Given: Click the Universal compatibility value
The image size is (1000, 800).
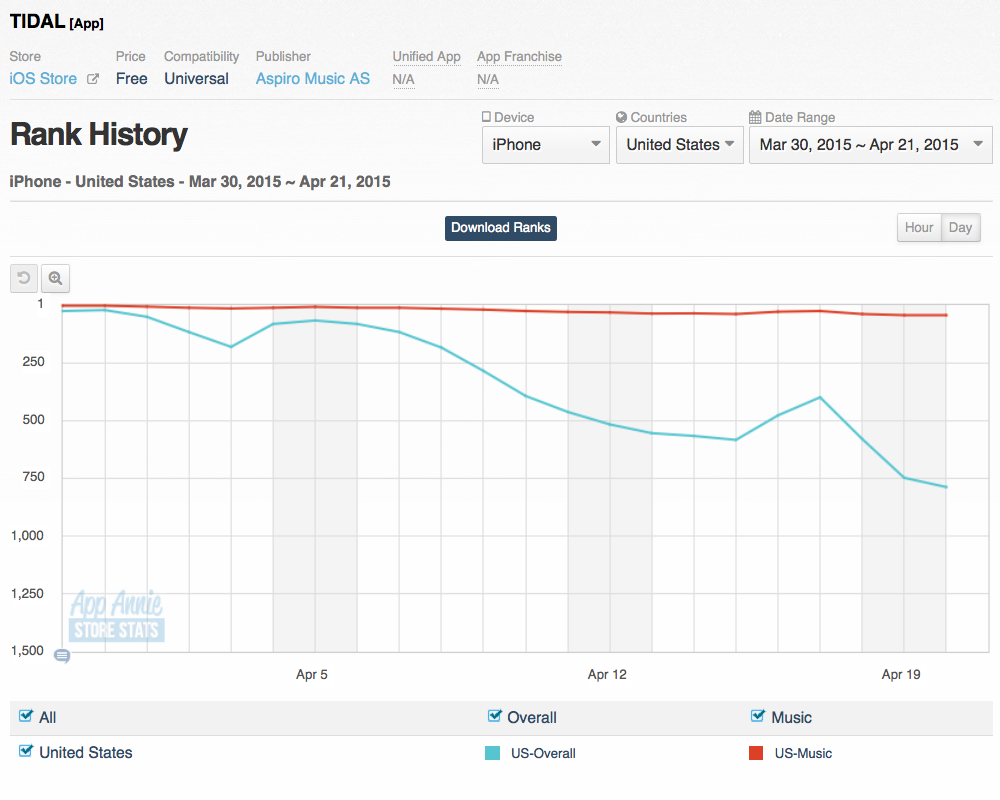Looking at the screenshot, I should pos(196,78).
